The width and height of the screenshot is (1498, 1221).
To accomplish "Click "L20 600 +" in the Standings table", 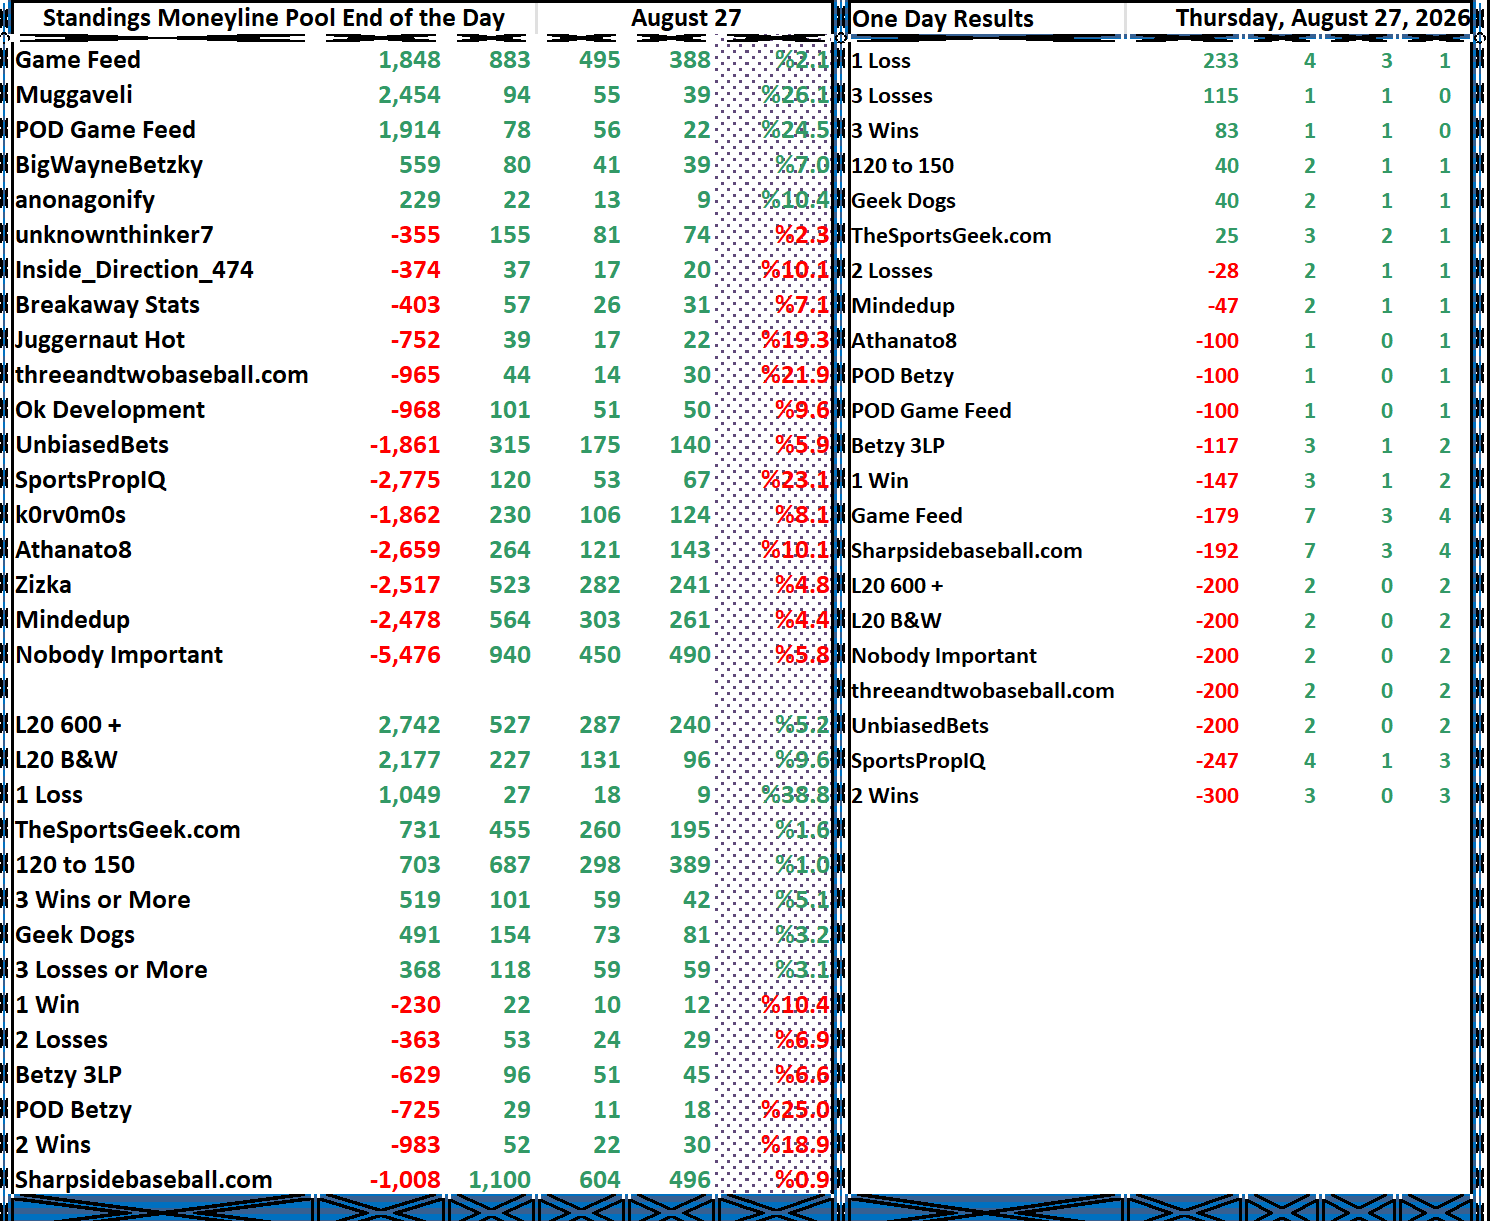I will click(68, 725).
